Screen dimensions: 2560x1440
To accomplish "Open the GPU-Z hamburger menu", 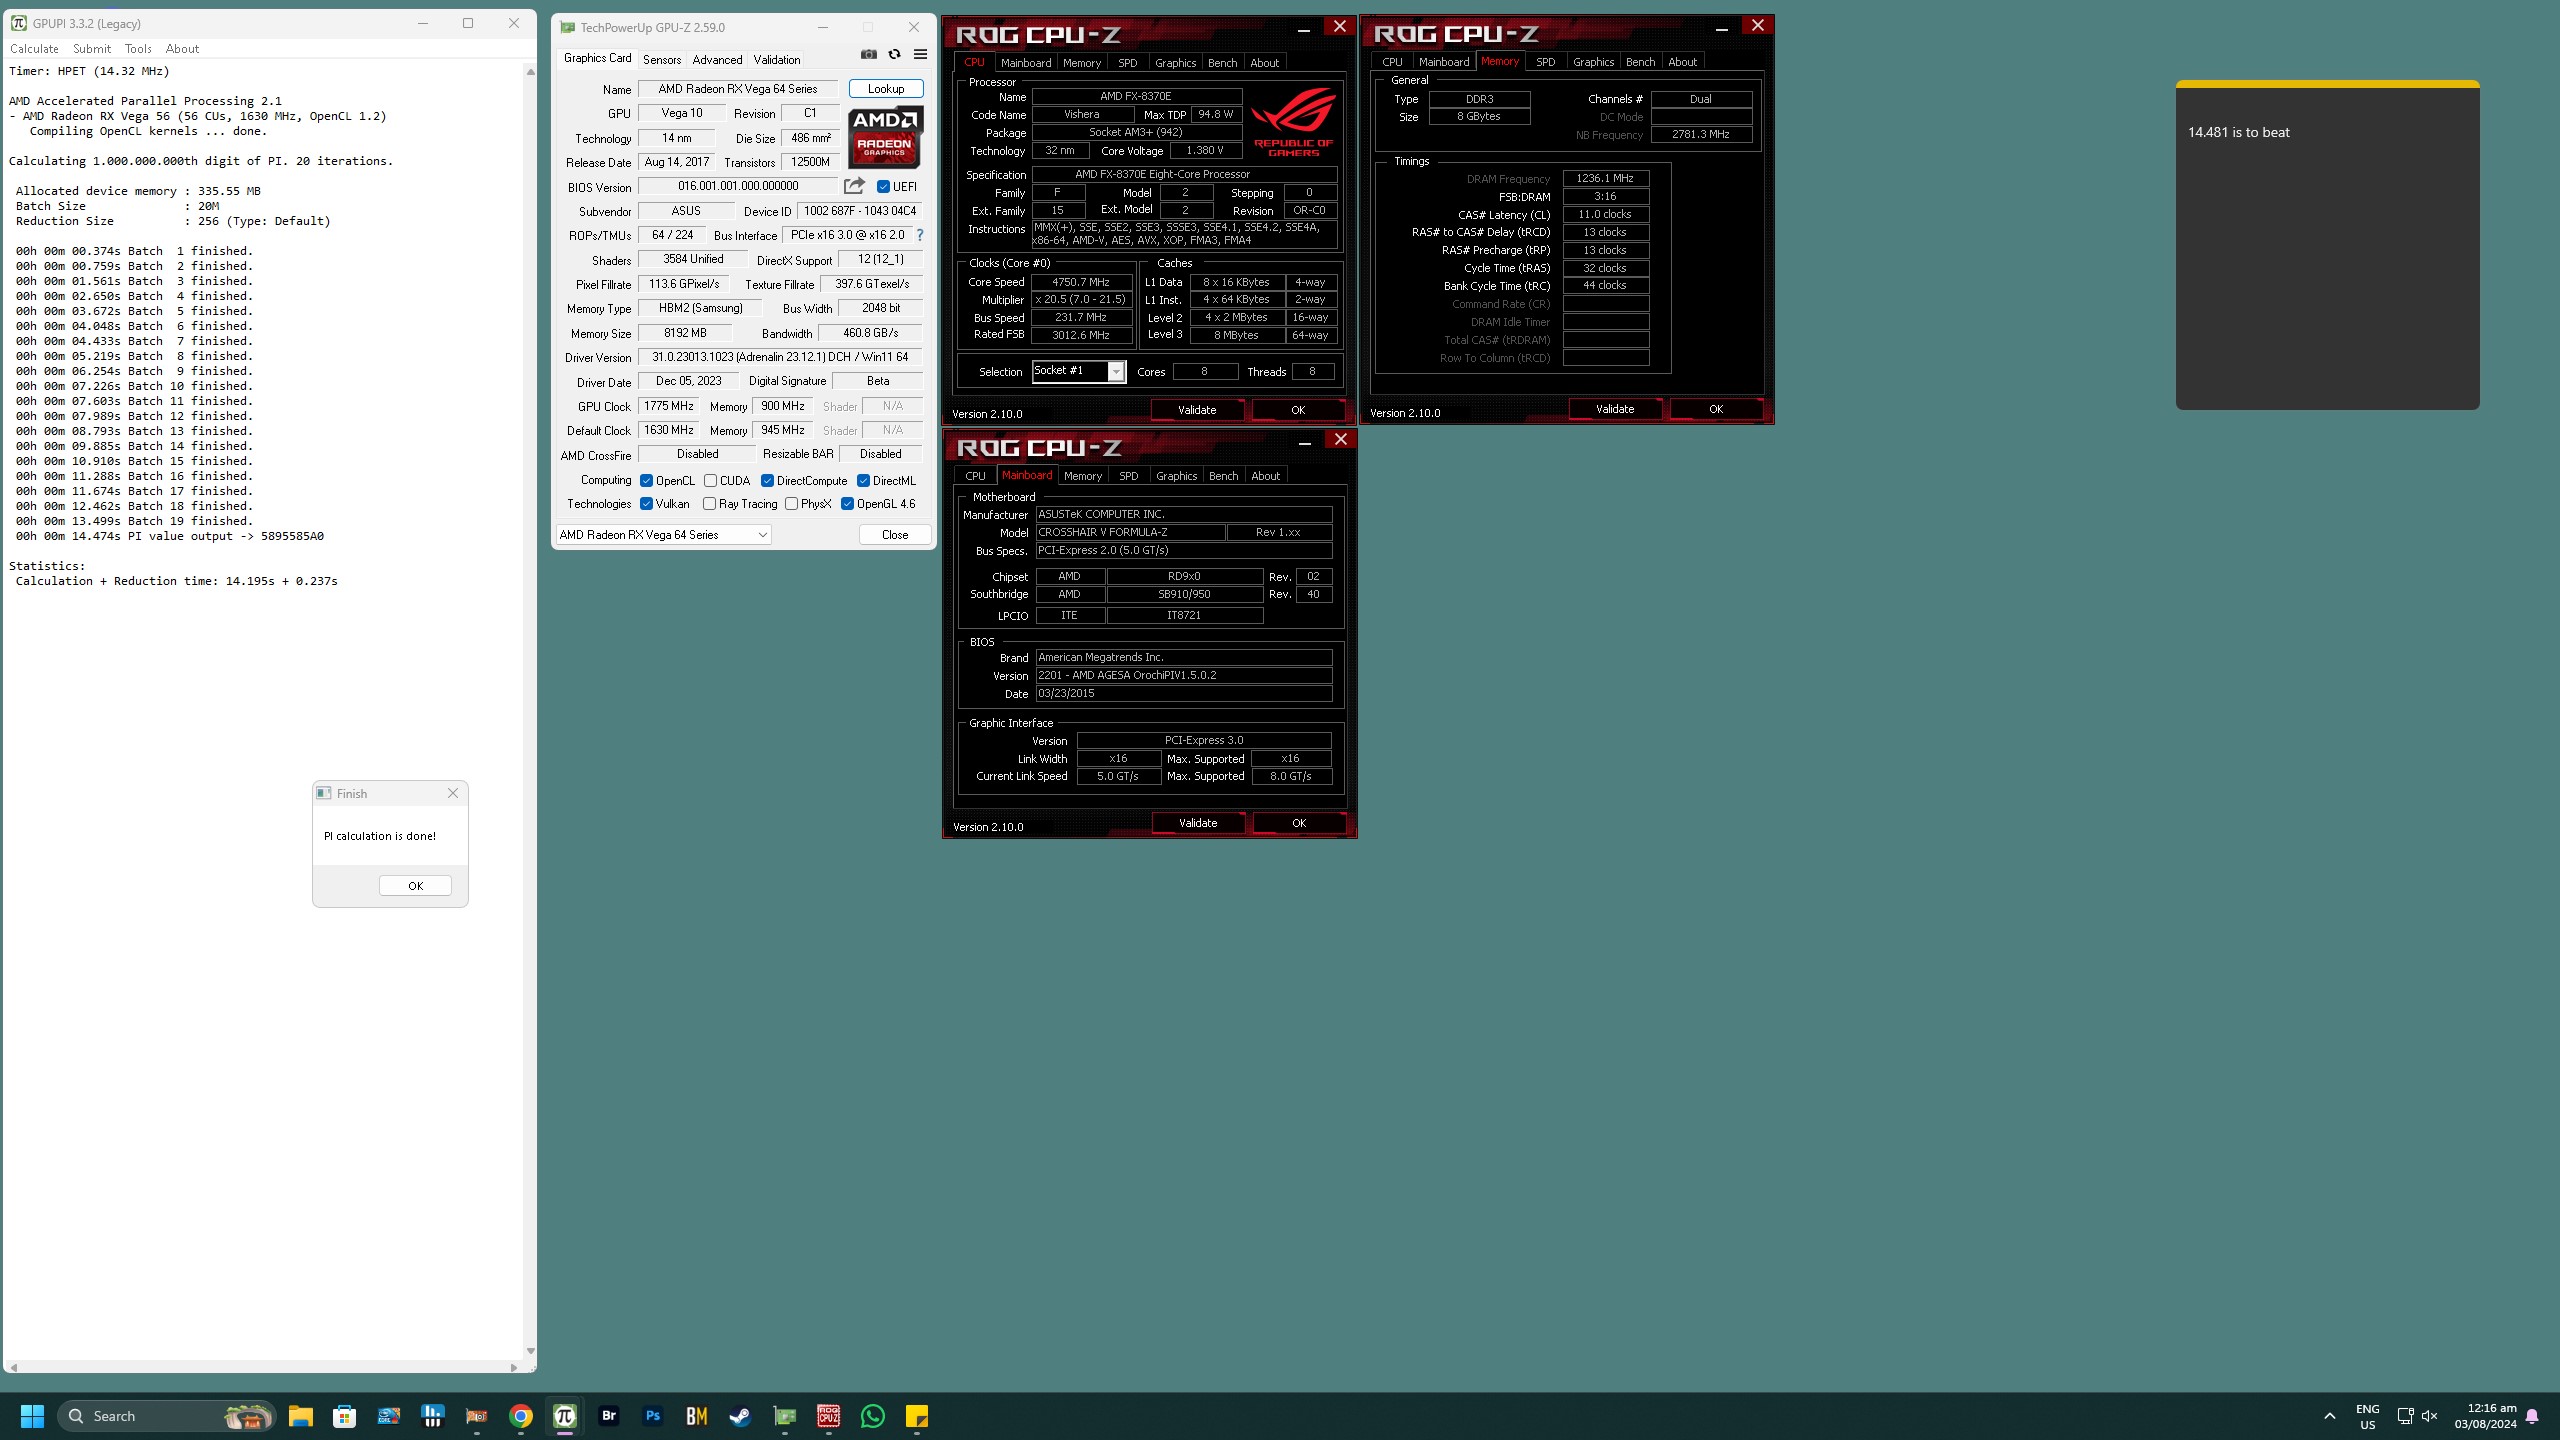I will 920,55.
